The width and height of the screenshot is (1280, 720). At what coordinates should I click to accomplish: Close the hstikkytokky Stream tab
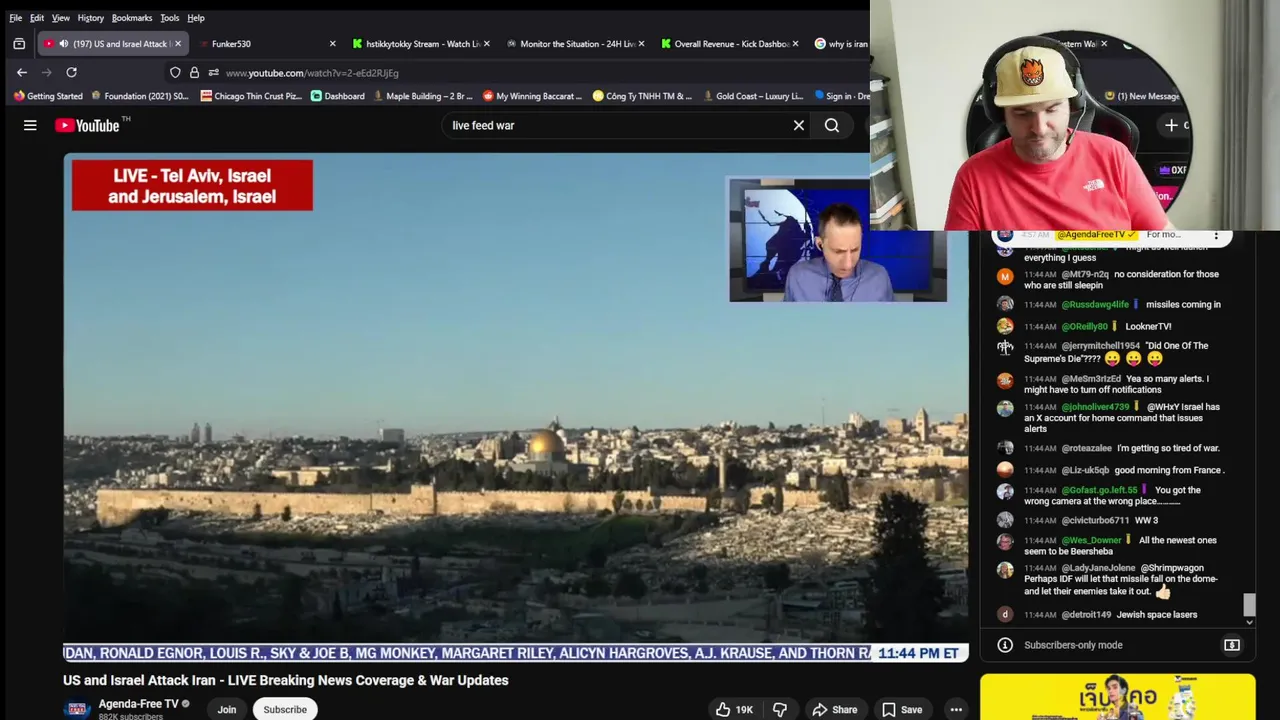point(486,44)
